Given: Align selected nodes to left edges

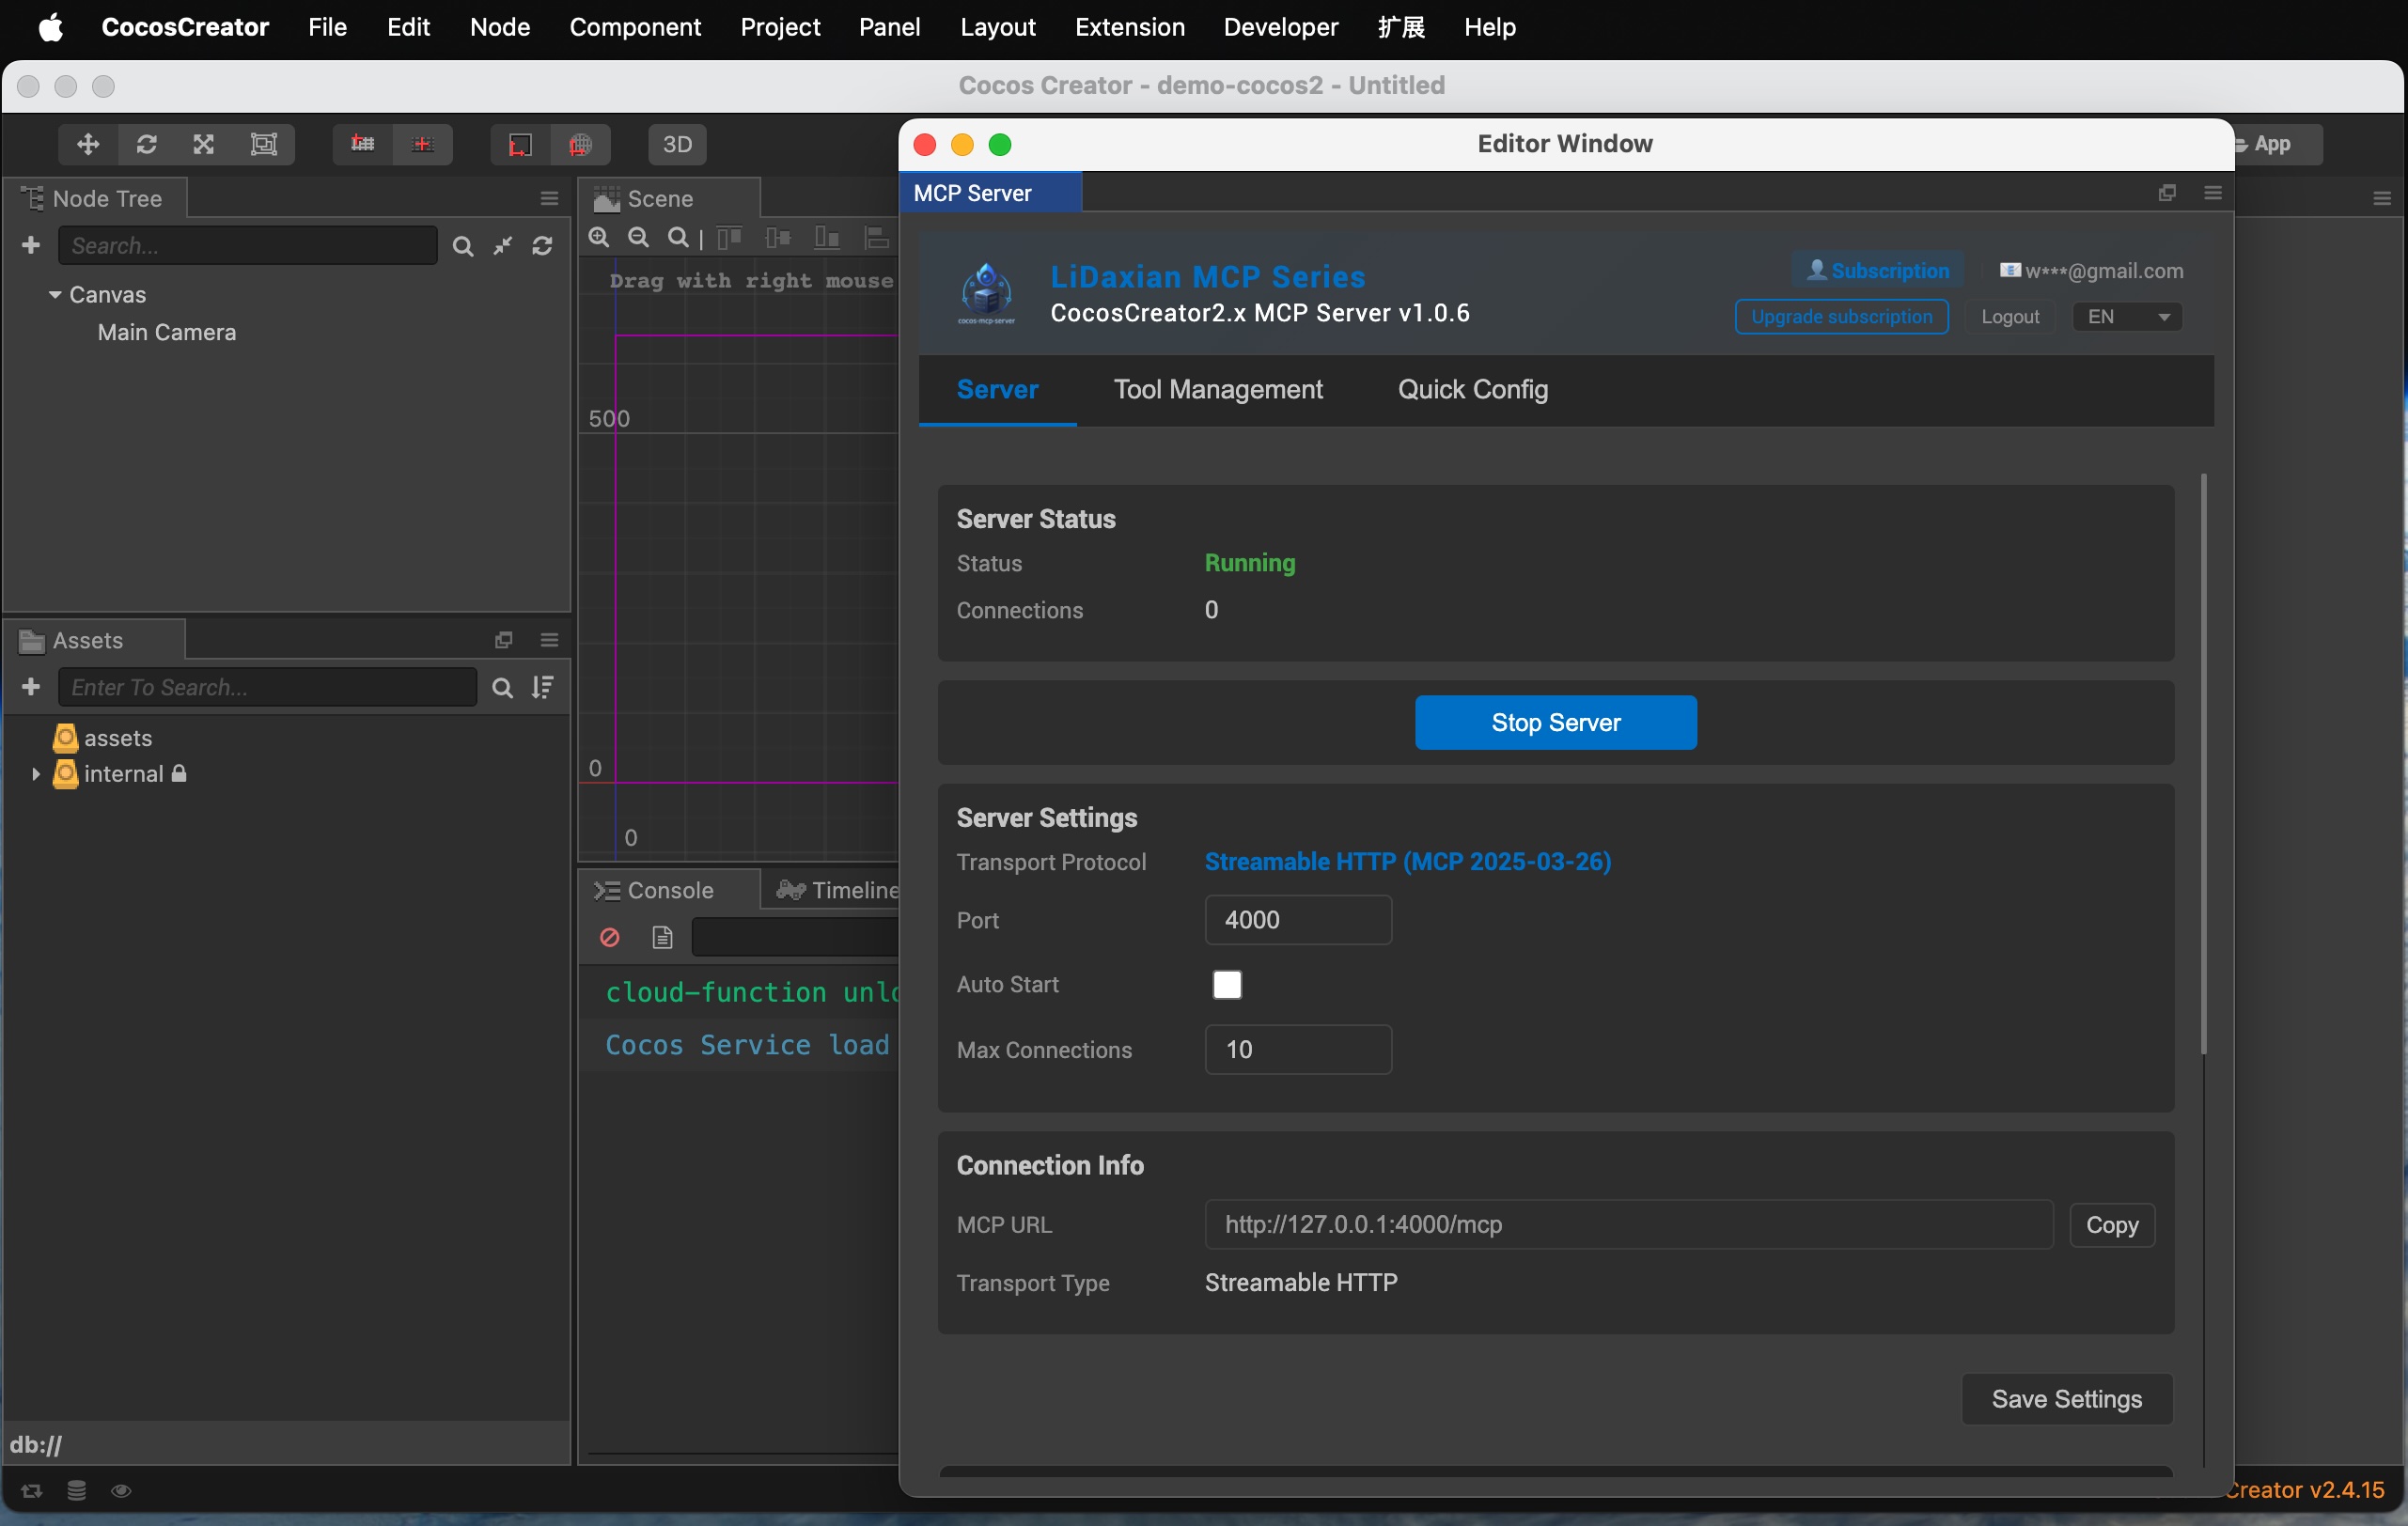Looking at the screenshot, I should point(876,237).
